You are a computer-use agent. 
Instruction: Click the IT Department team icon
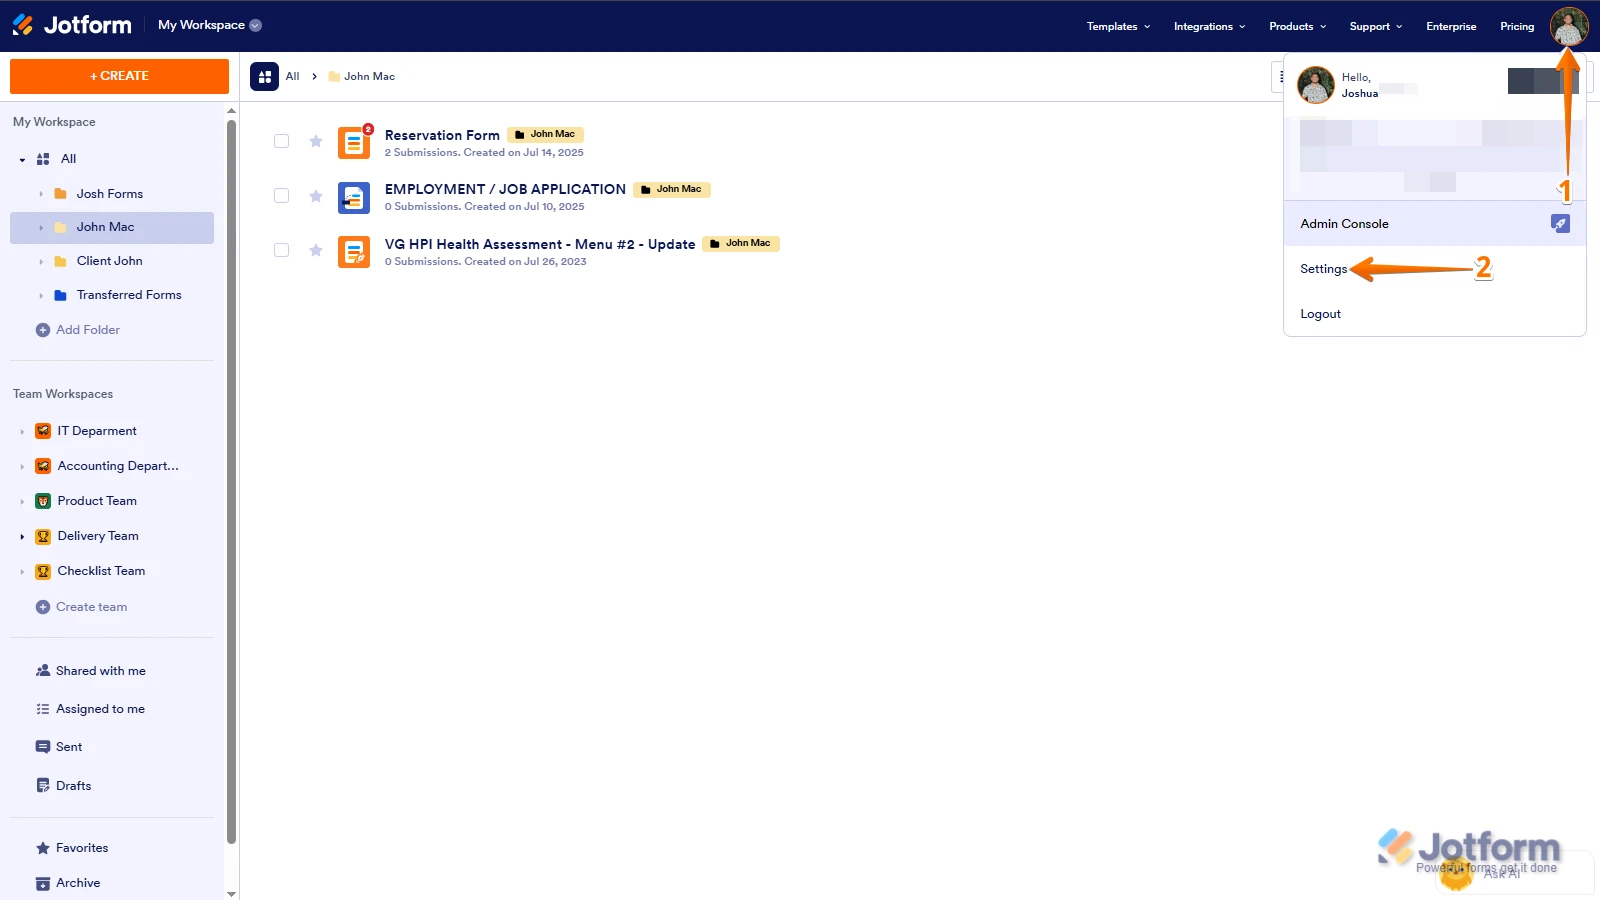pos(43,430)
